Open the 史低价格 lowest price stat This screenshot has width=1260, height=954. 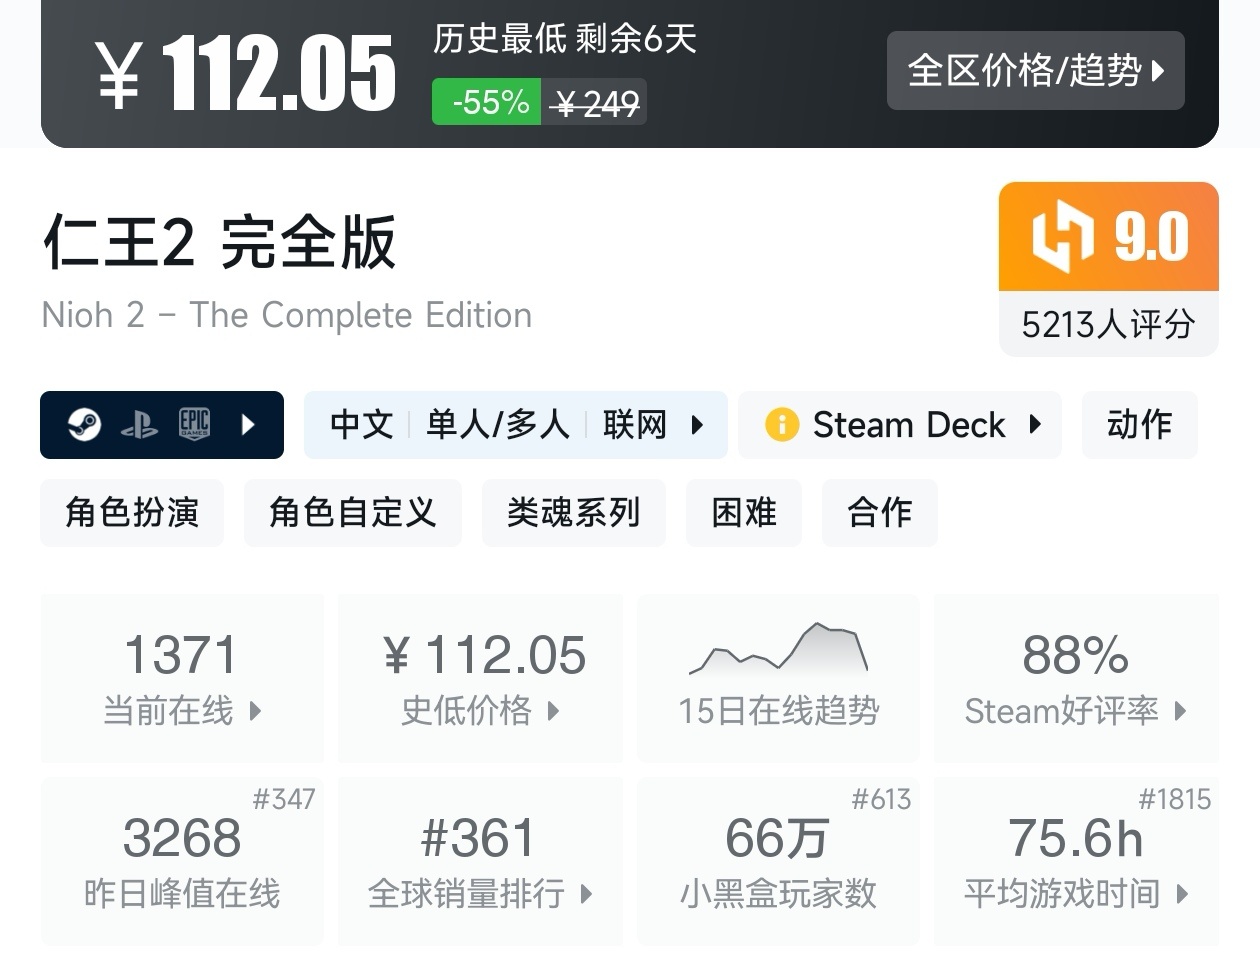pos(481,678)
